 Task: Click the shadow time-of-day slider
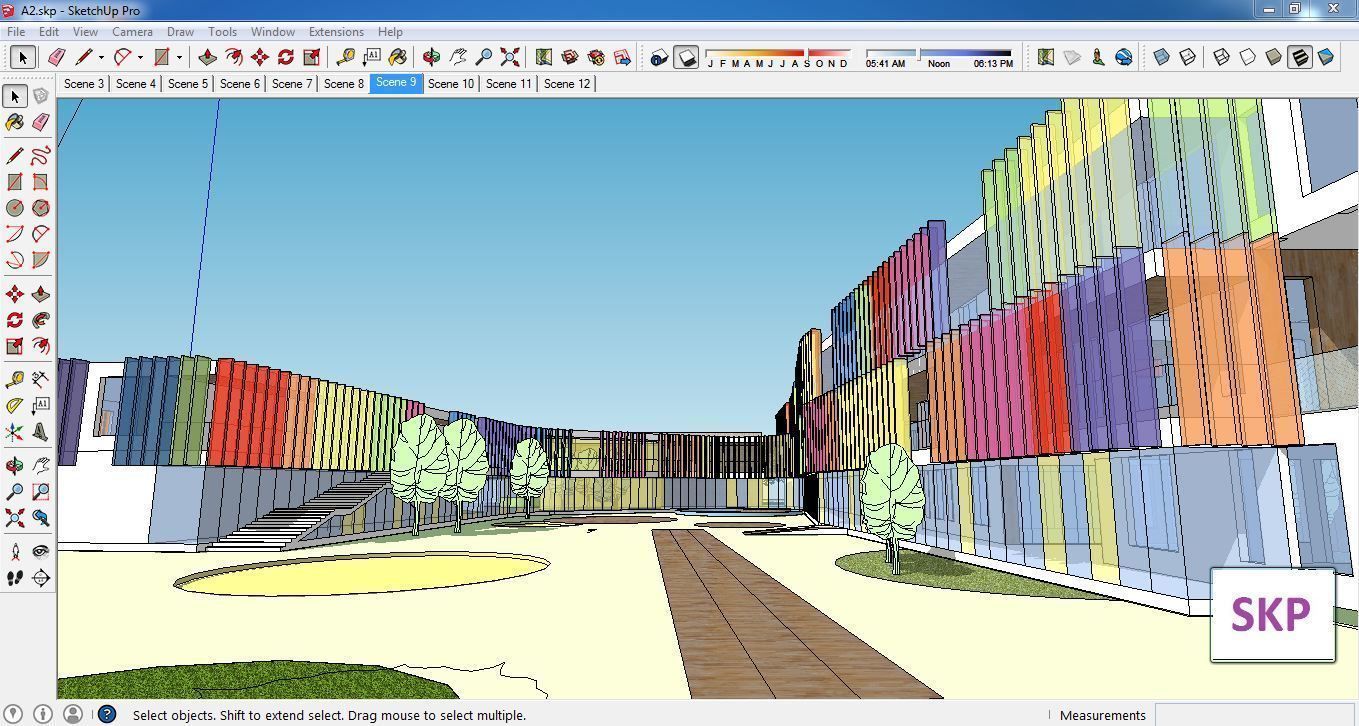click(x=939, y=53)
